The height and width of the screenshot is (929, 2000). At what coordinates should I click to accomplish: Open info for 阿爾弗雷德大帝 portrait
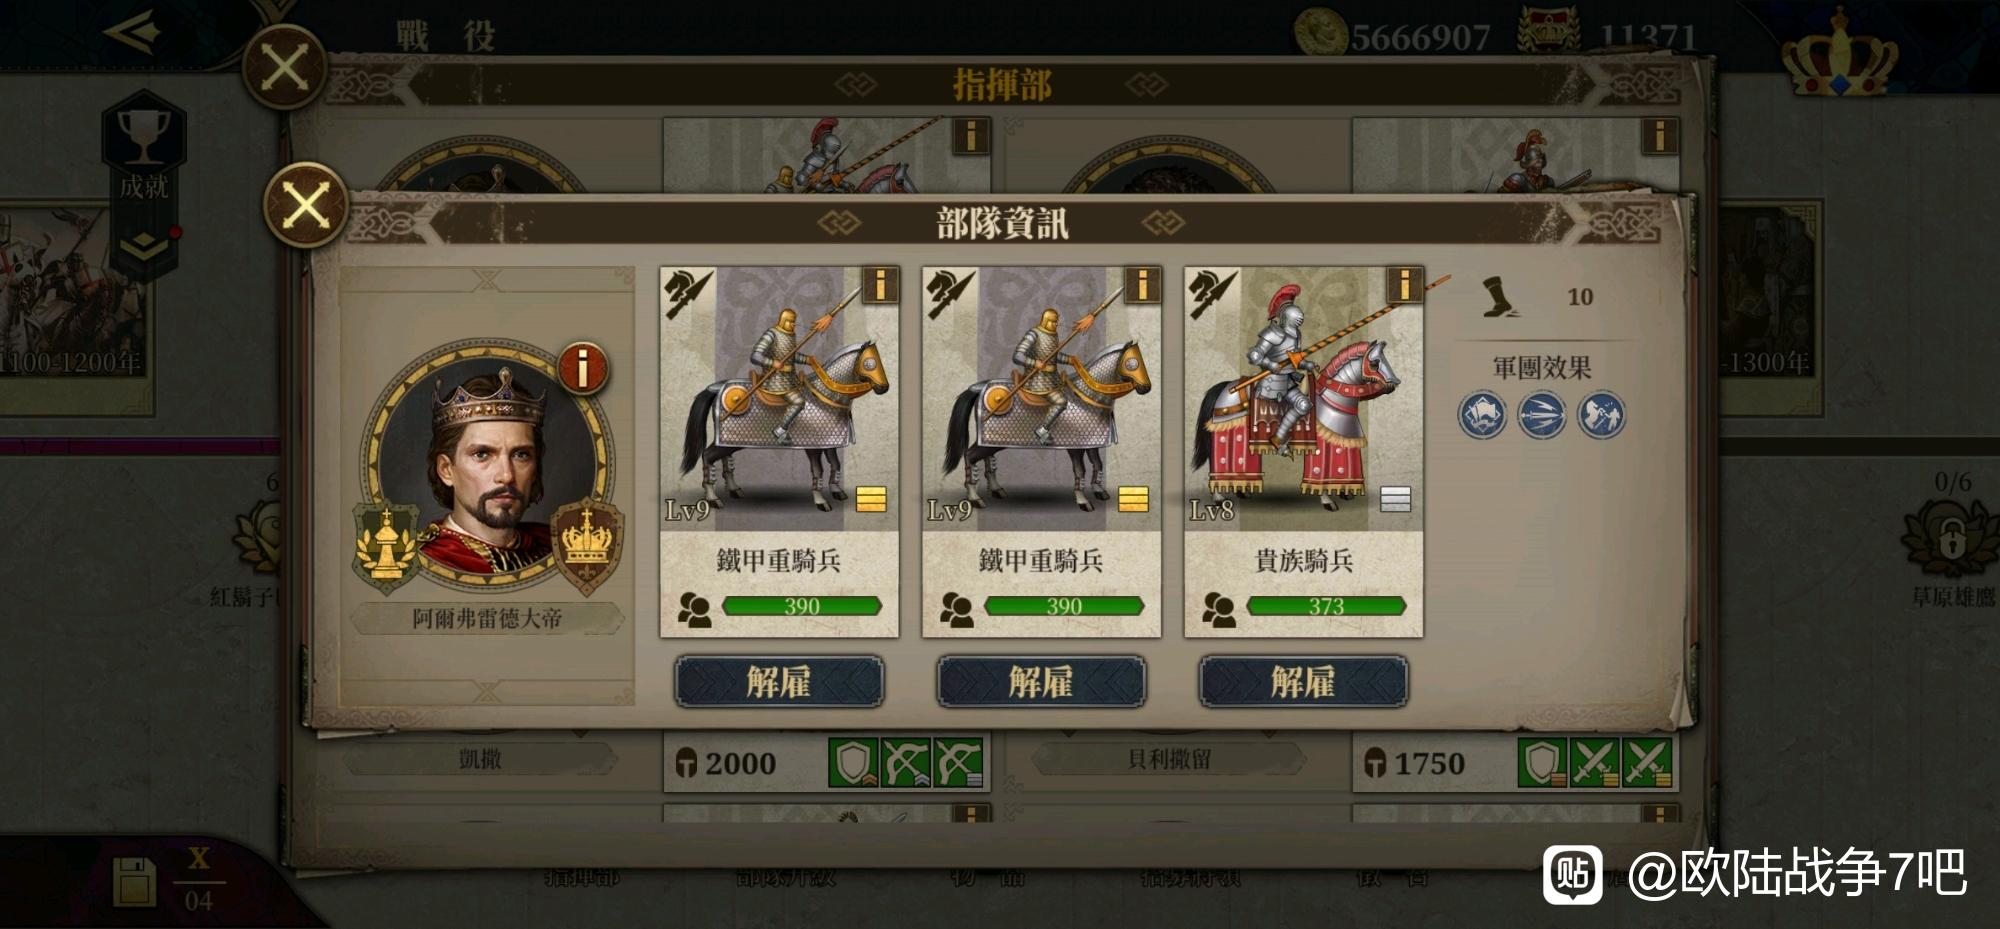(x=583, y=368)
